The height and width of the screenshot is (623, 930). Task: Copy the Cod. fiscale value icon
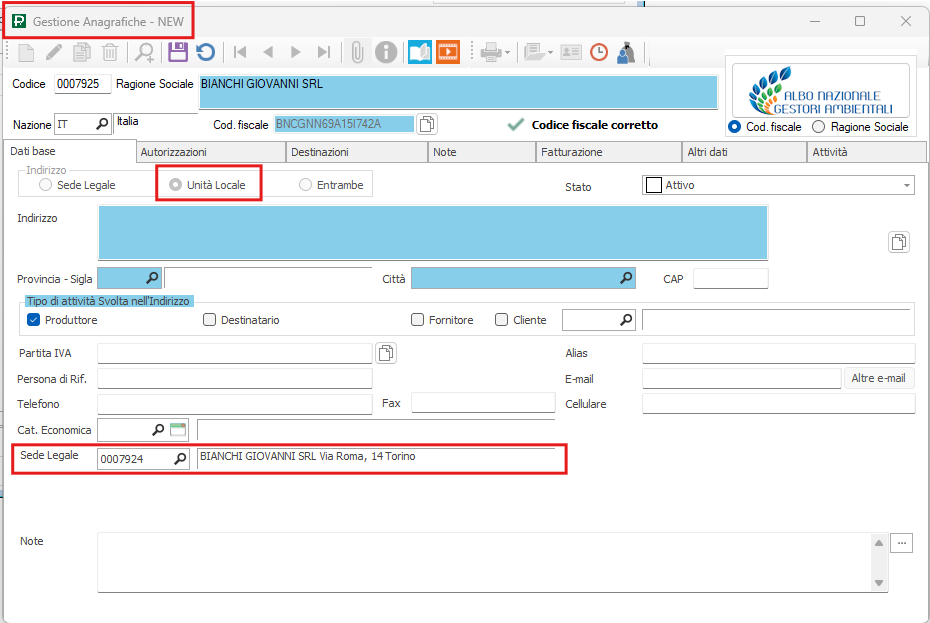[x=427, y=124]
